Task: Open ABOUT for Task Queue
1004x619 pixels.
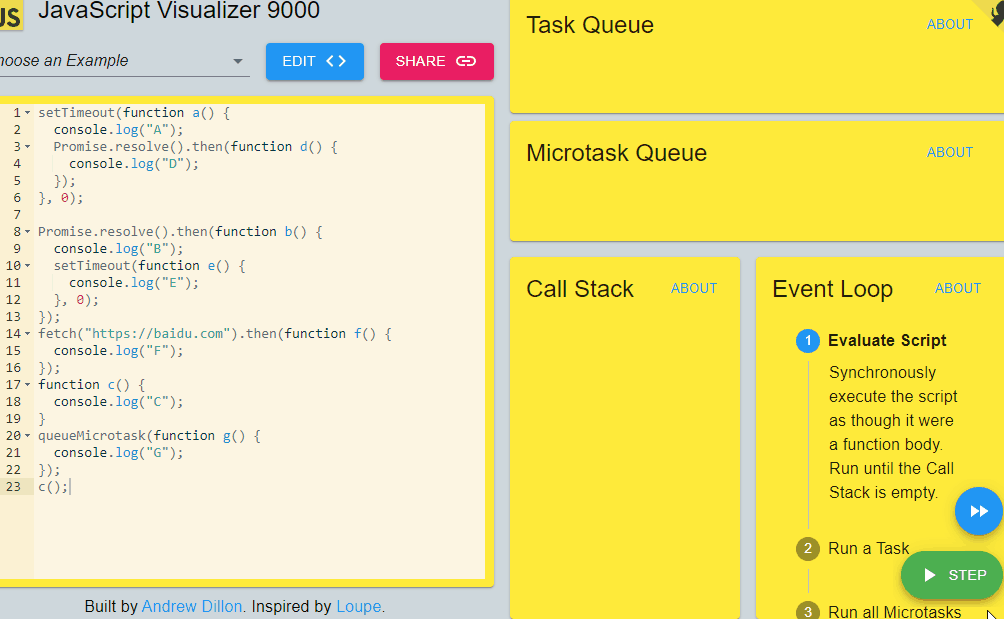Action: tap(950, 24)
